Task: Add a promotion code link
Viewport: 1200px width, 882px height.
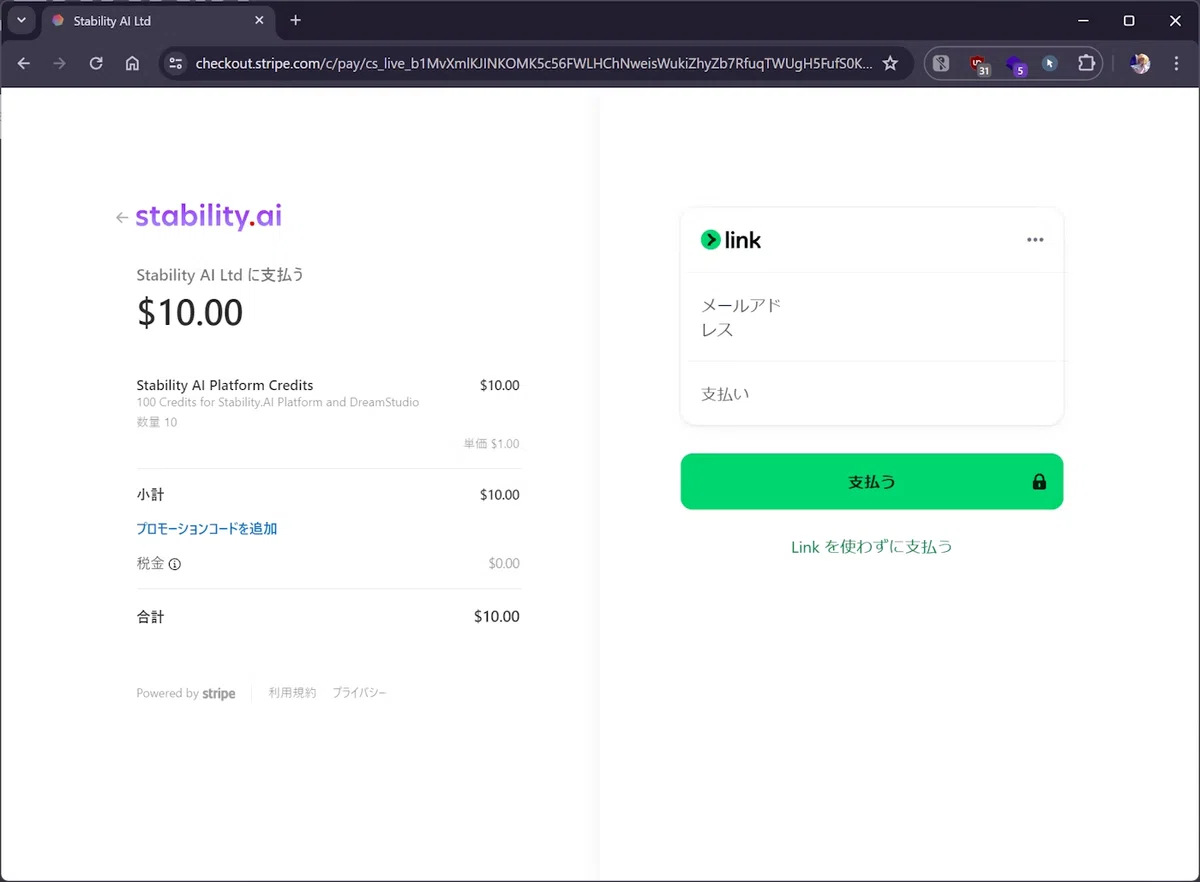Action: coord(207,528)
